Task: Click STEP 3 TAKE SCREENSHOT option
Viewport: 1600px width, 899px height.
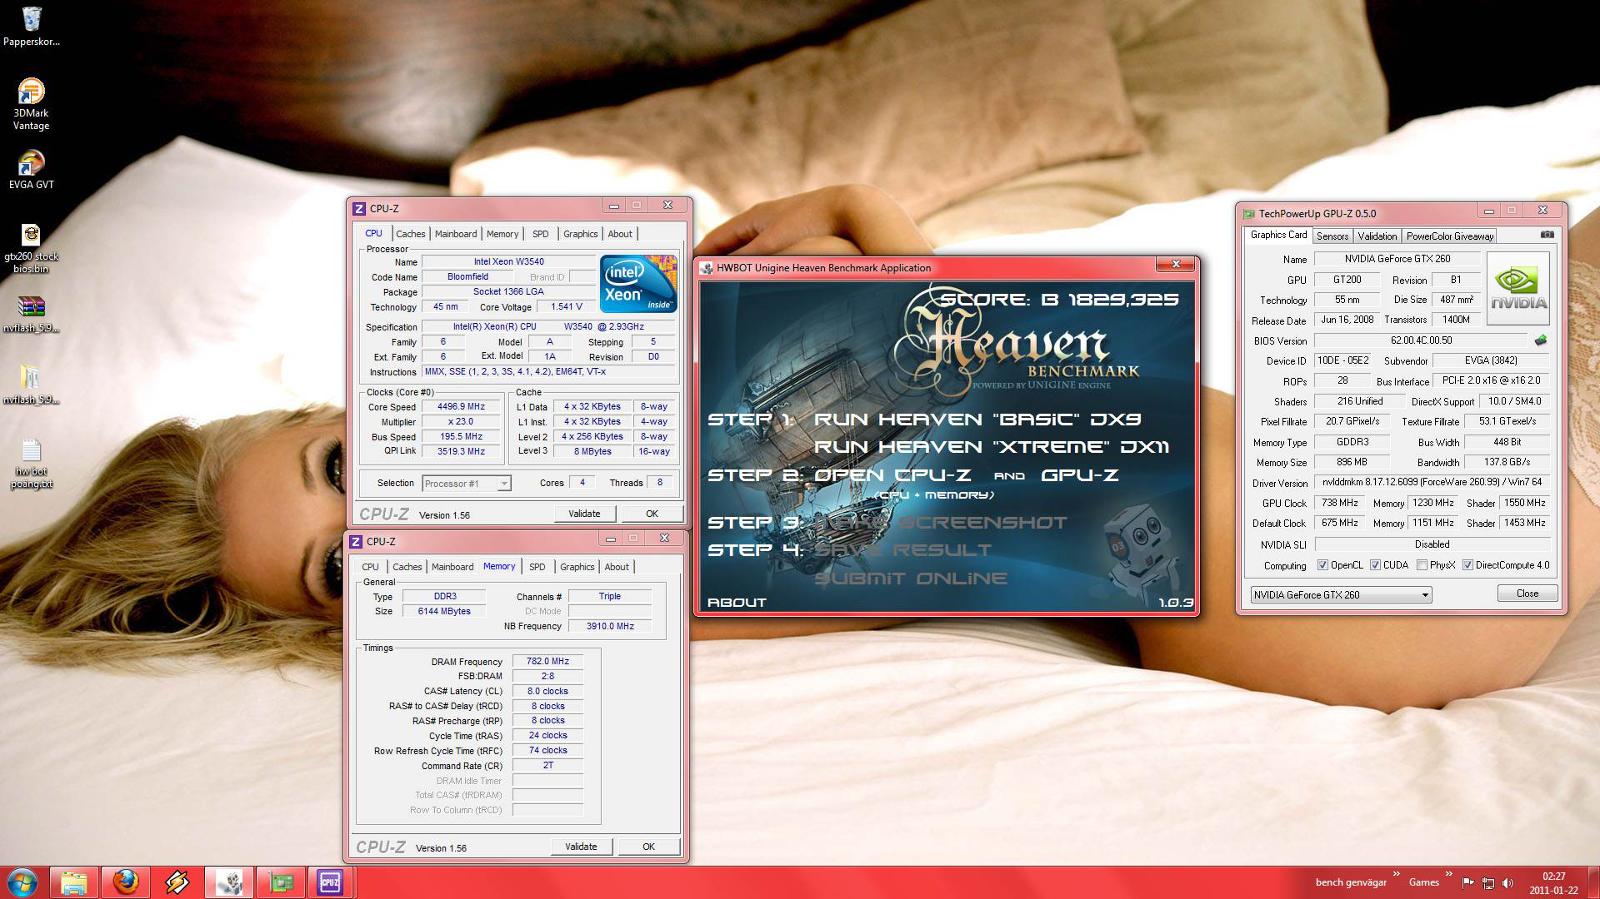Action: pyautogui.click(x=941, y=522)
